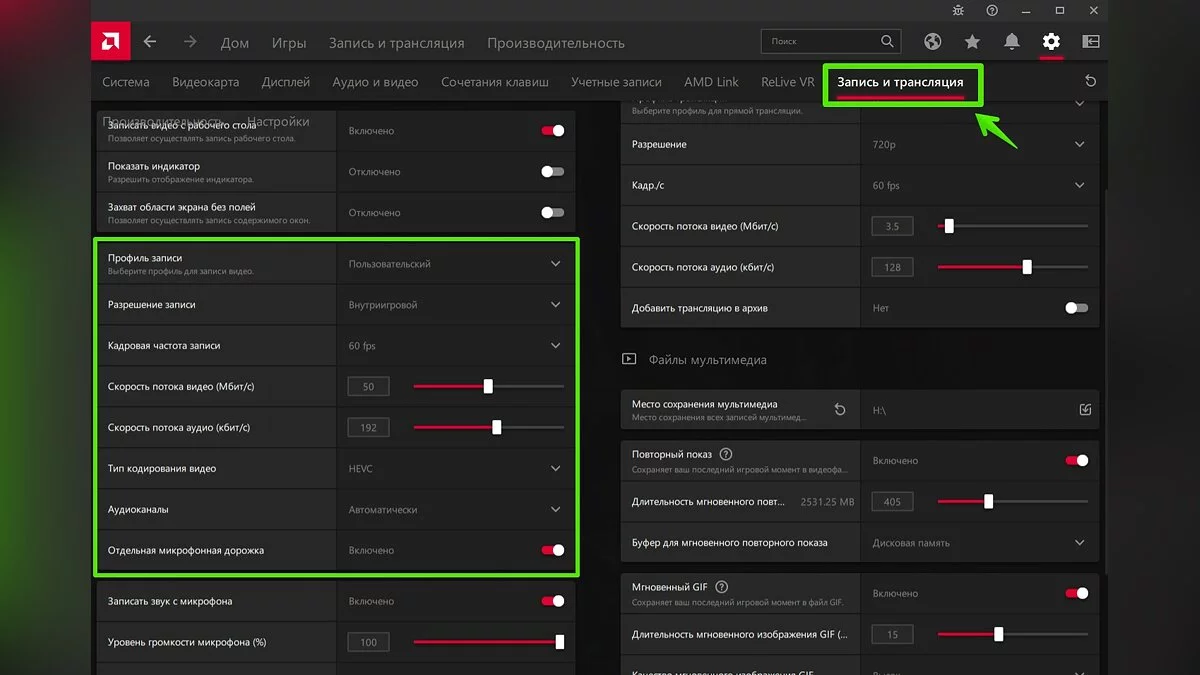1200x675 pixels.
Task: Enable the Показать индикатор toggle
Action: [x=552, y=172]
